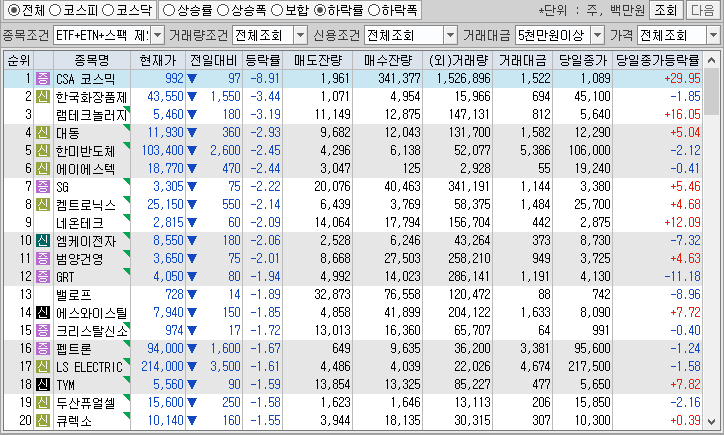Sort by the 종목명 column header
Screen dimensions: 724x435
[92, 60]
